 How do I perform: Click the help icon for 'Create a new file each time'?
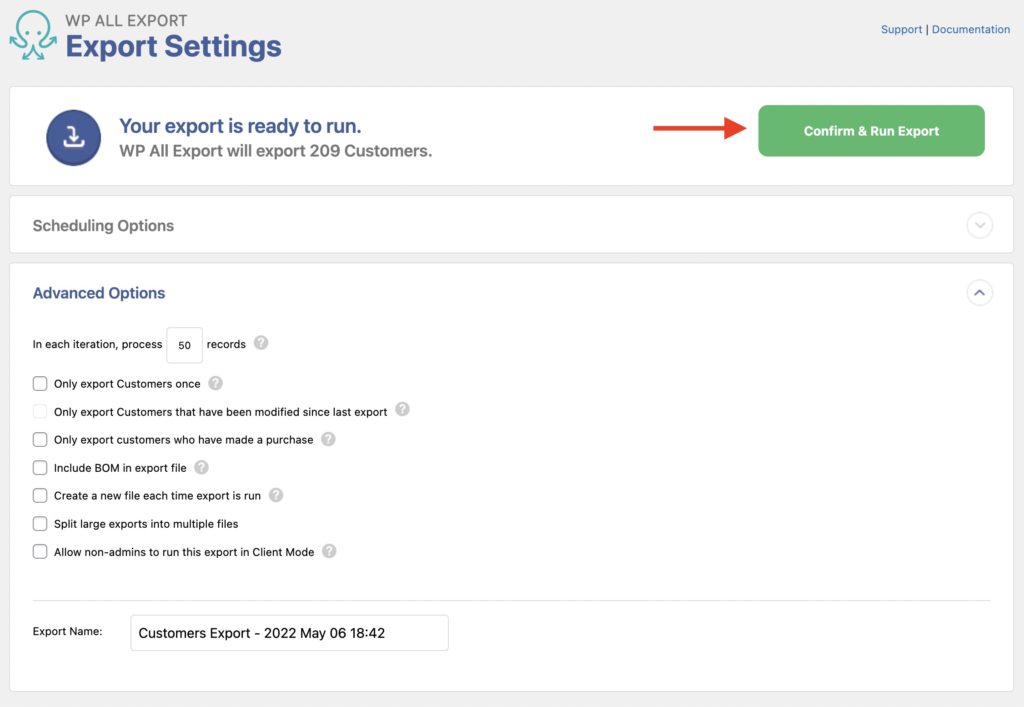pos(276,494)
